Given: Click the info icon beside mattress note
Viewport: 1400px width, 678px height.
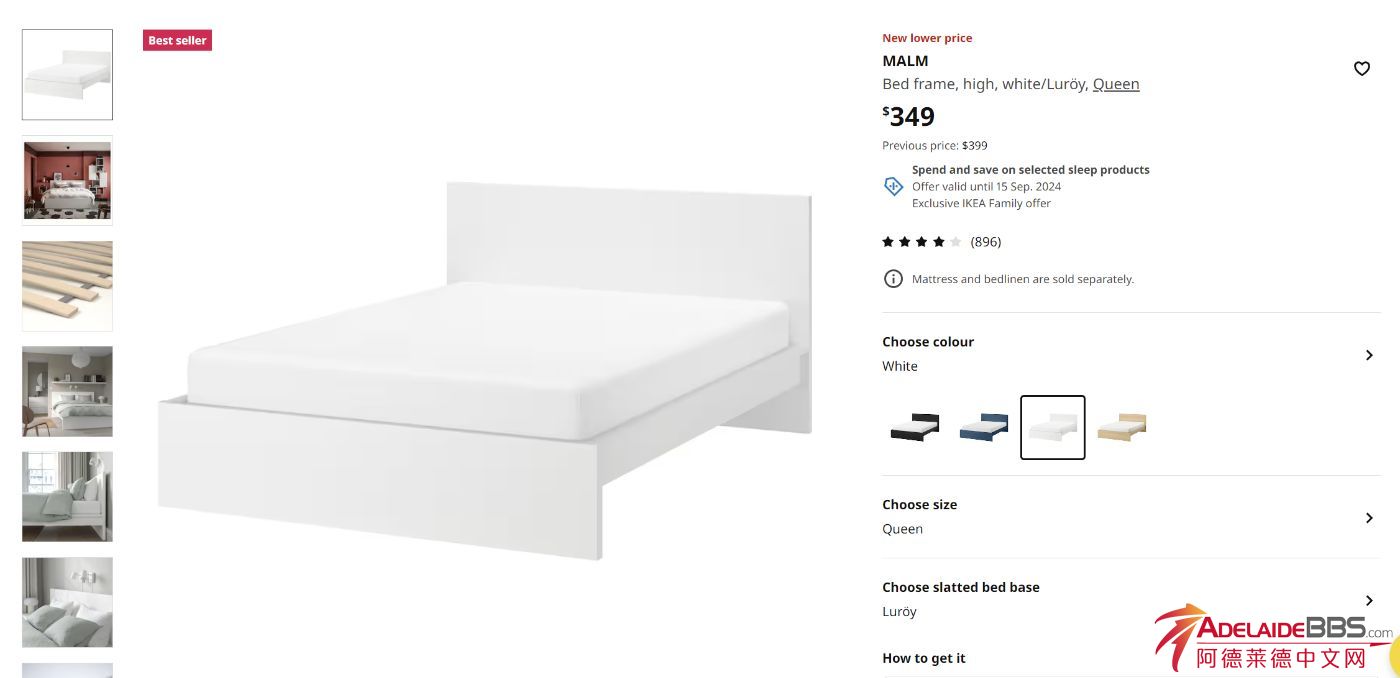Looking at the screenshot, I should click(893, 279).
